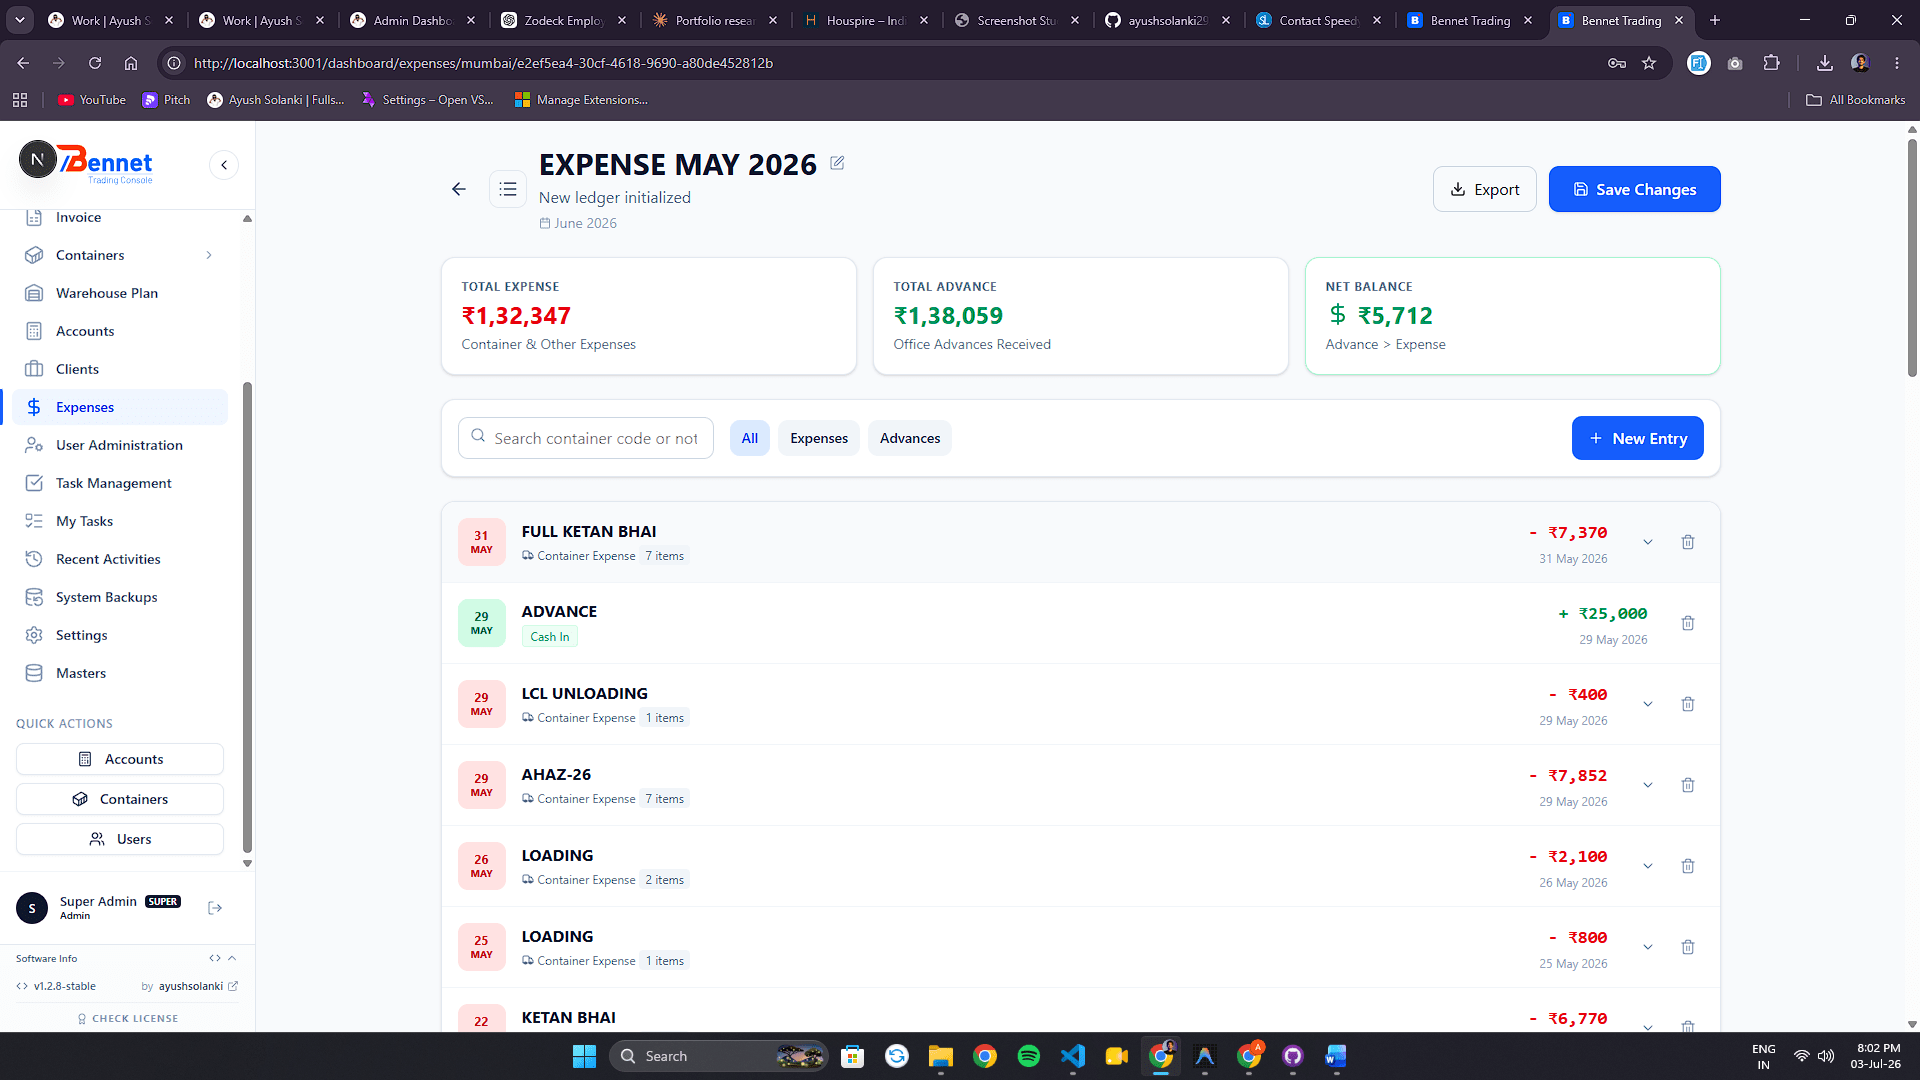Click the CHECK LICENSE link

(128, 1018)
